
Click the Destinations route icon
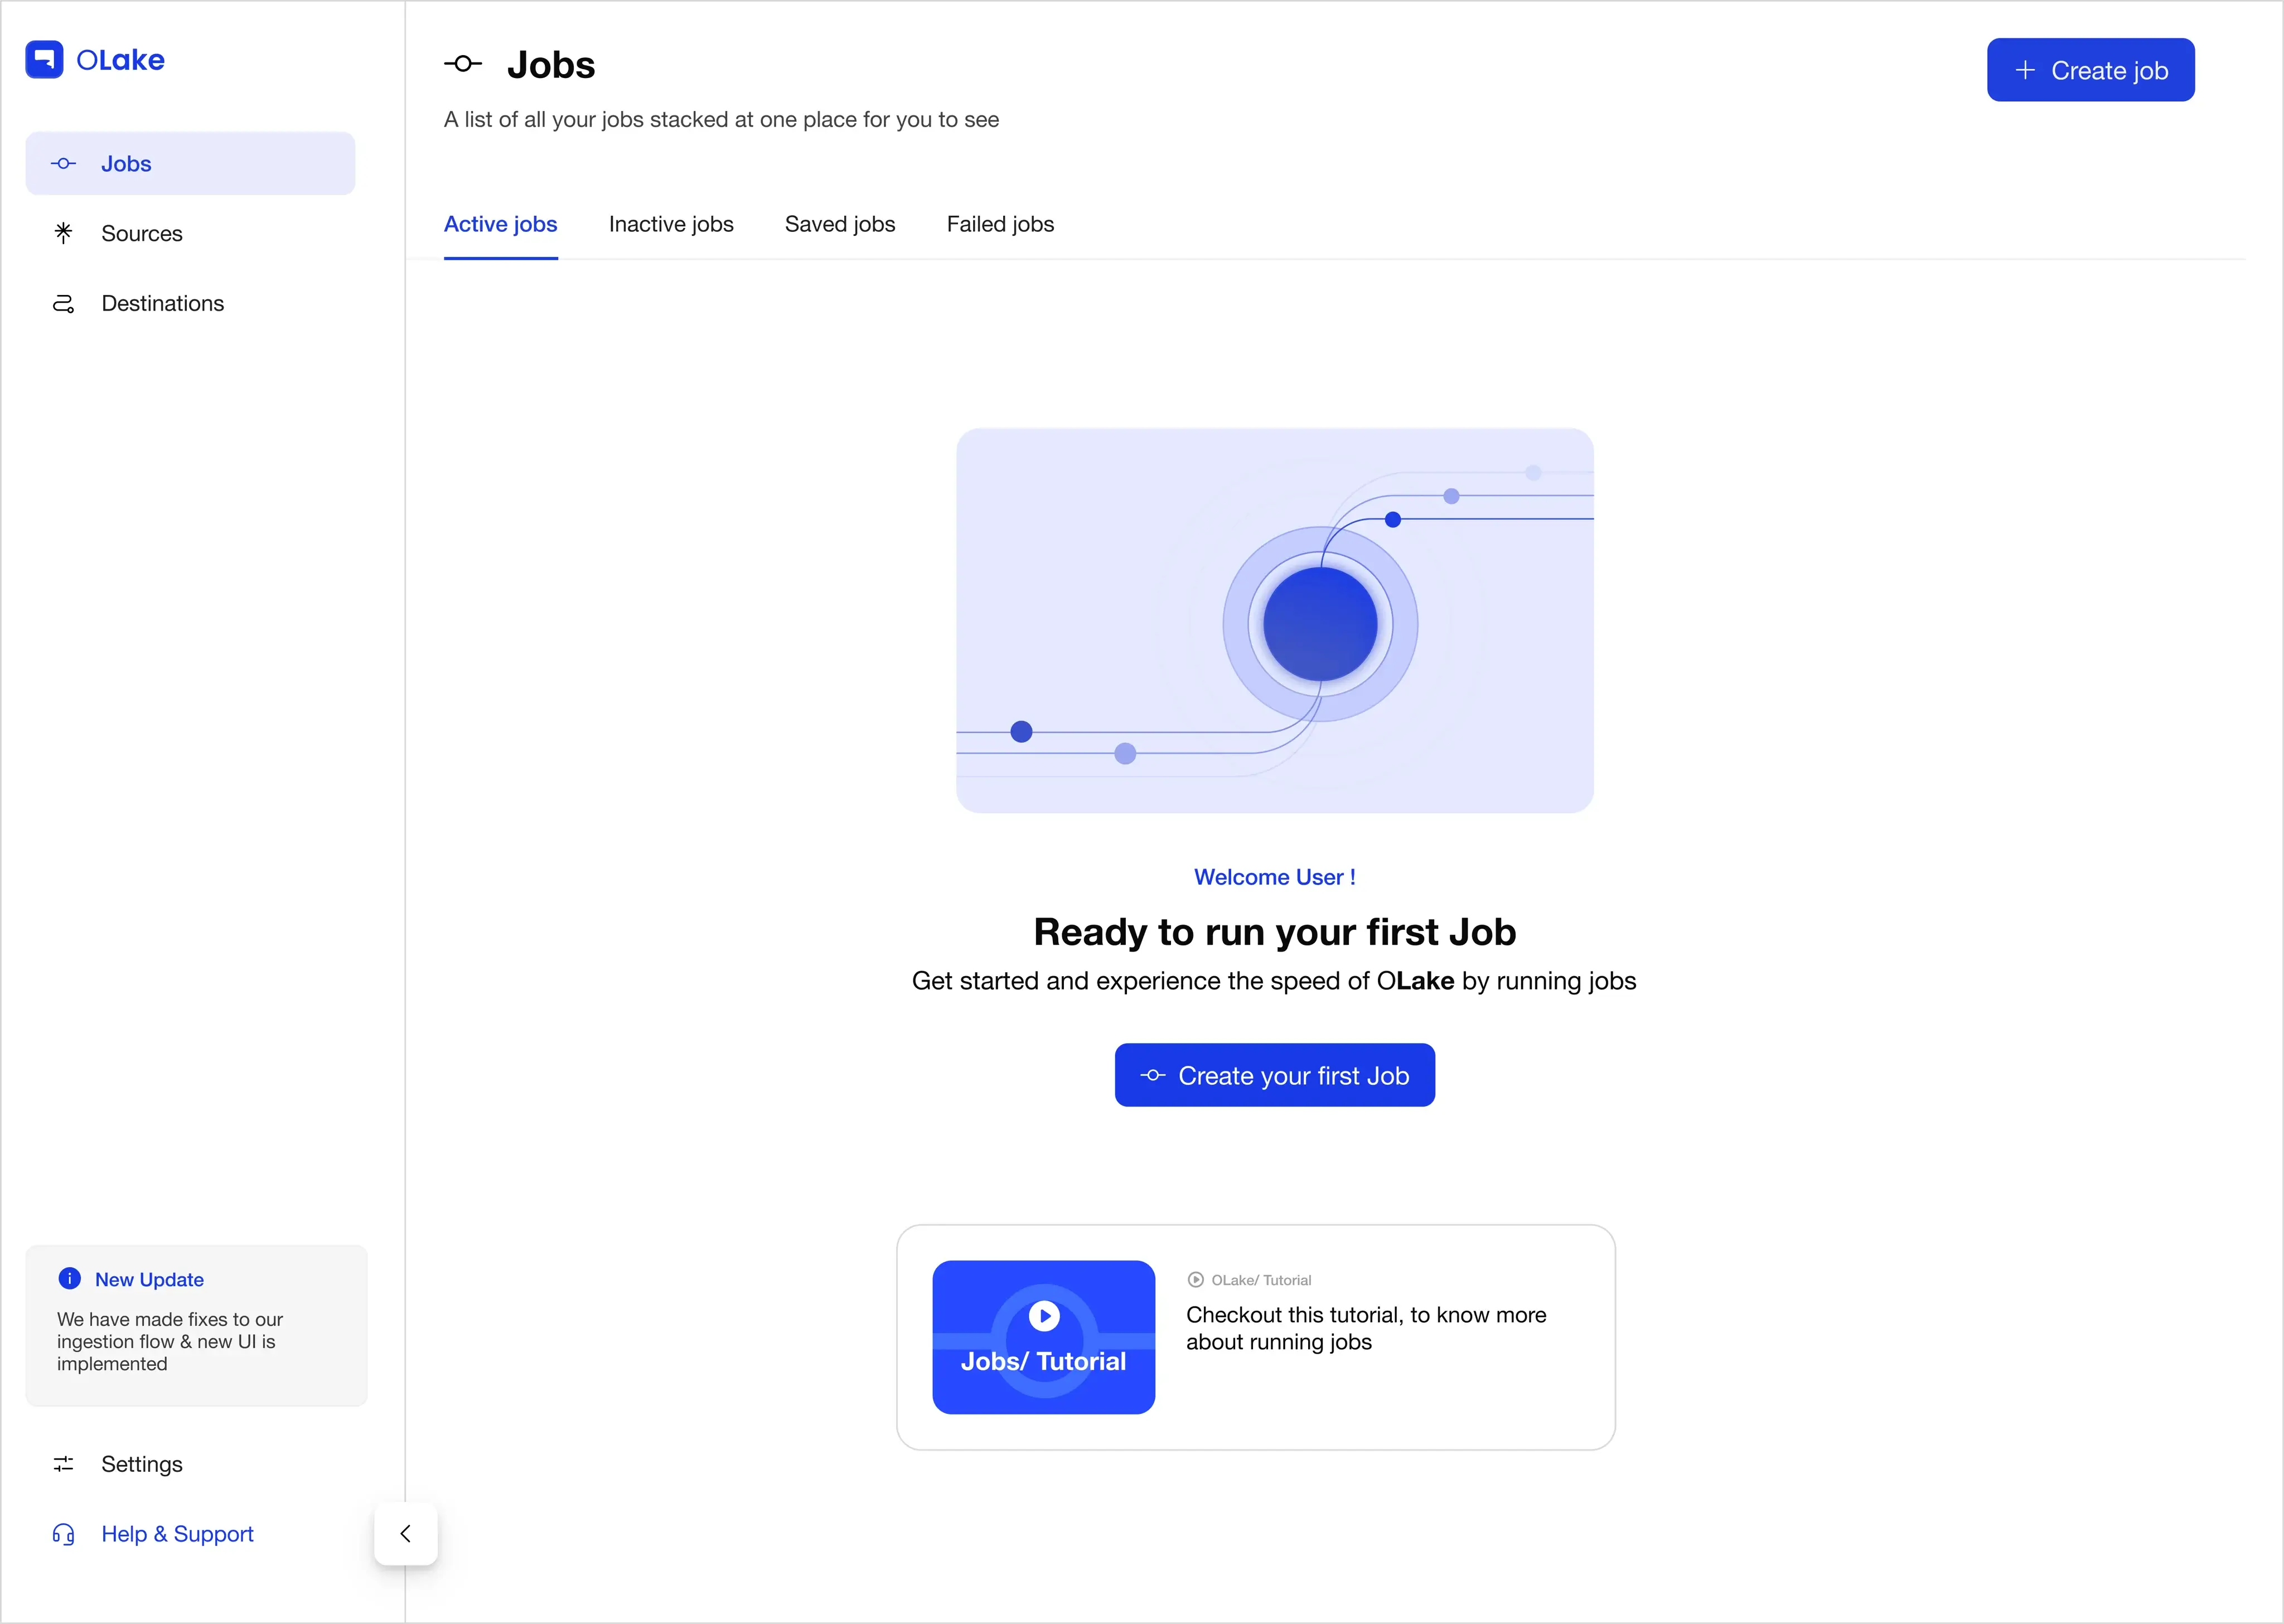64,304
